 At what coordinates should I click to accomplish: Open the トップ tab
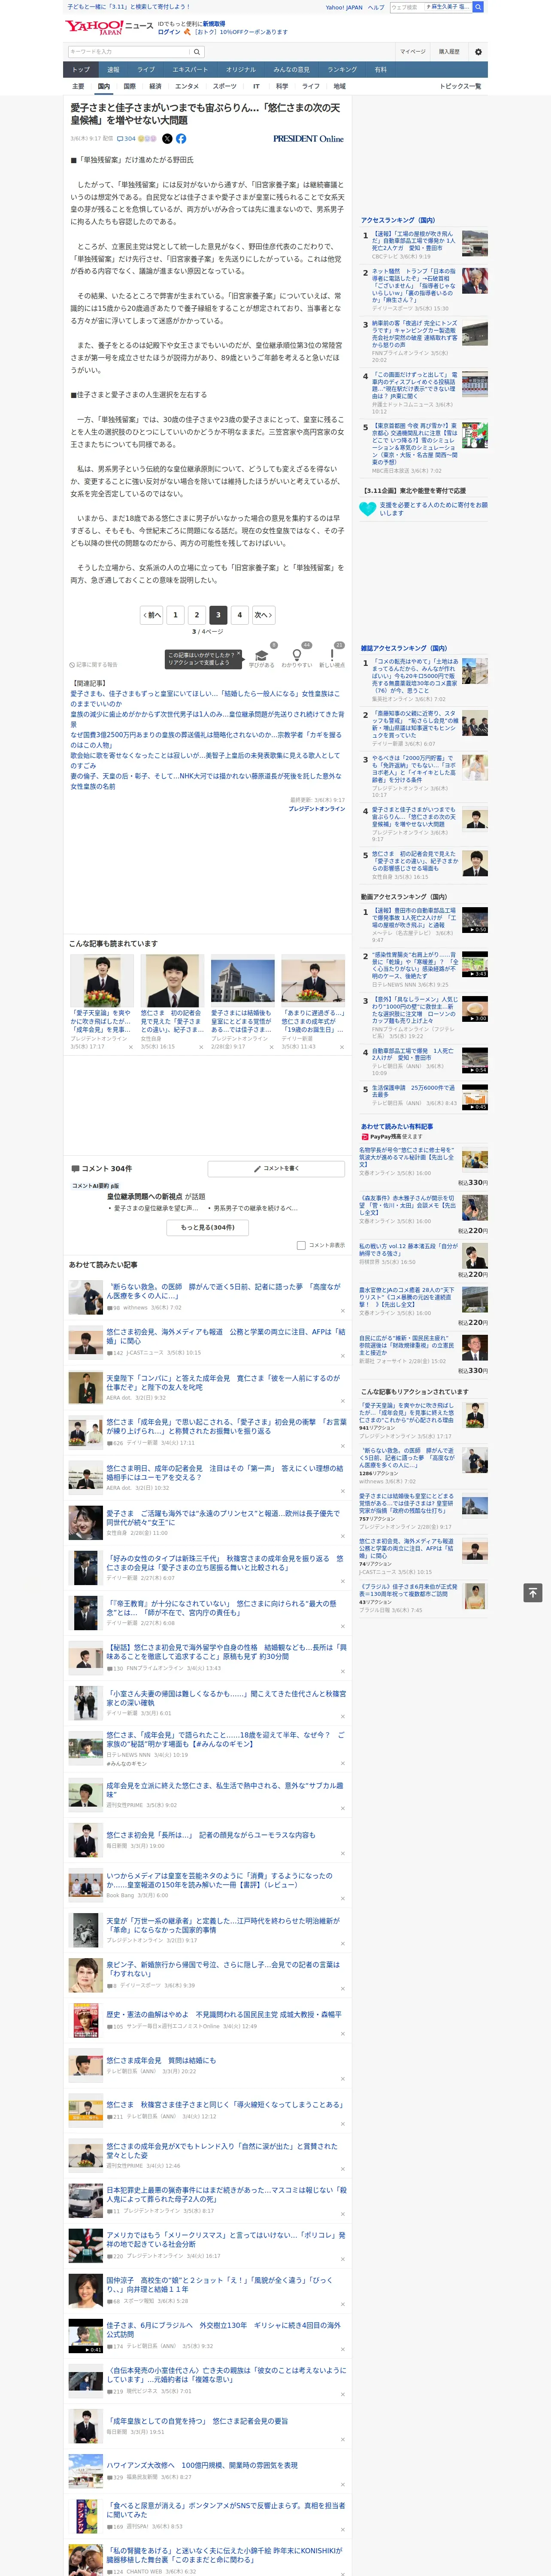[x=81, y=70]
